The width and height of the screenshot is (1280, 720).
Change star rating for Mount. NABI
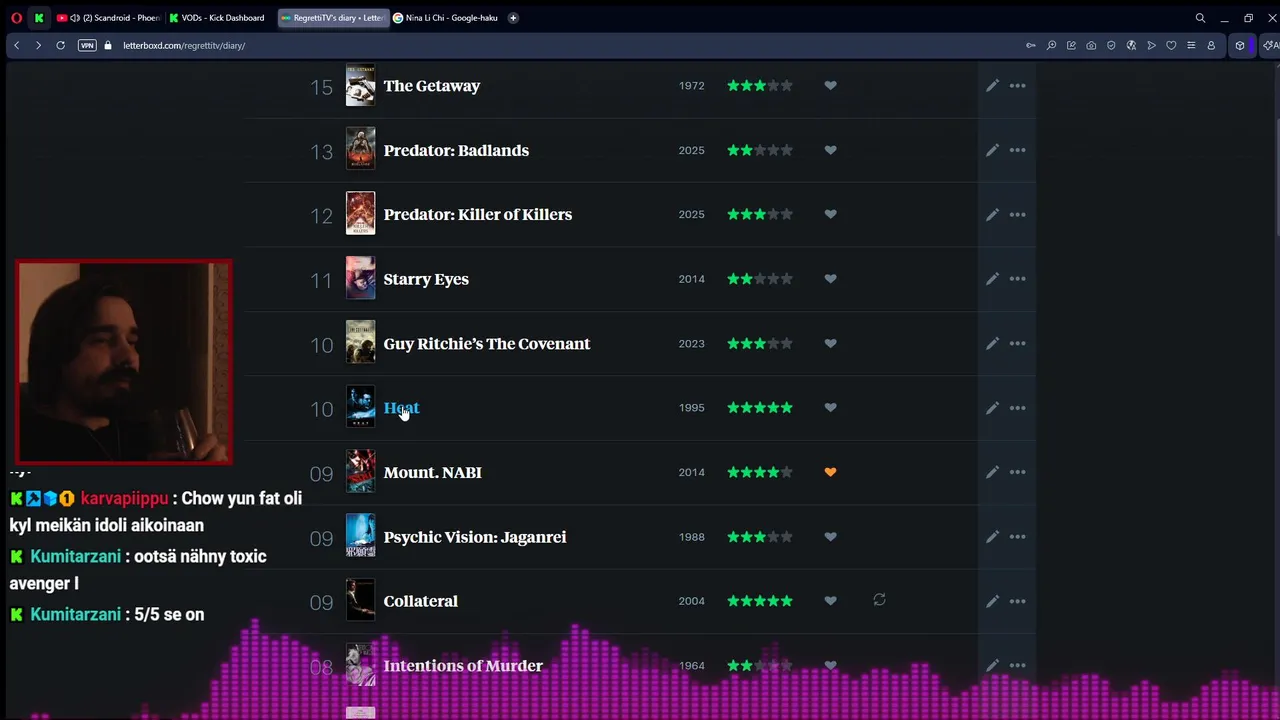coord(760,472)
